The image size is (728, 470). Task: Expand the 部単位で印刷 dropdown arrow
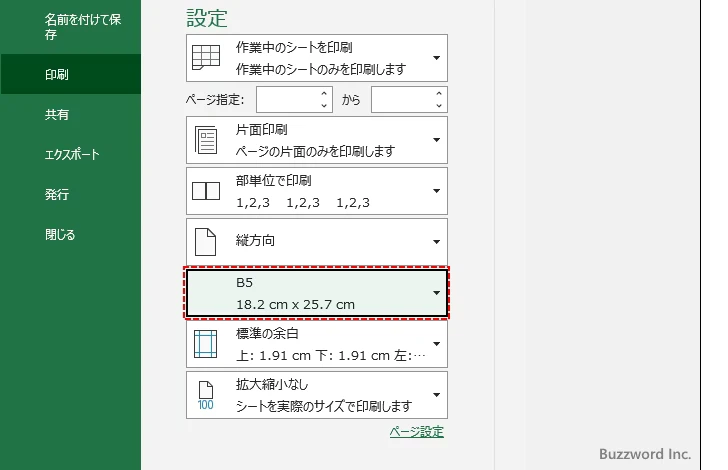[x=436, y=191]
